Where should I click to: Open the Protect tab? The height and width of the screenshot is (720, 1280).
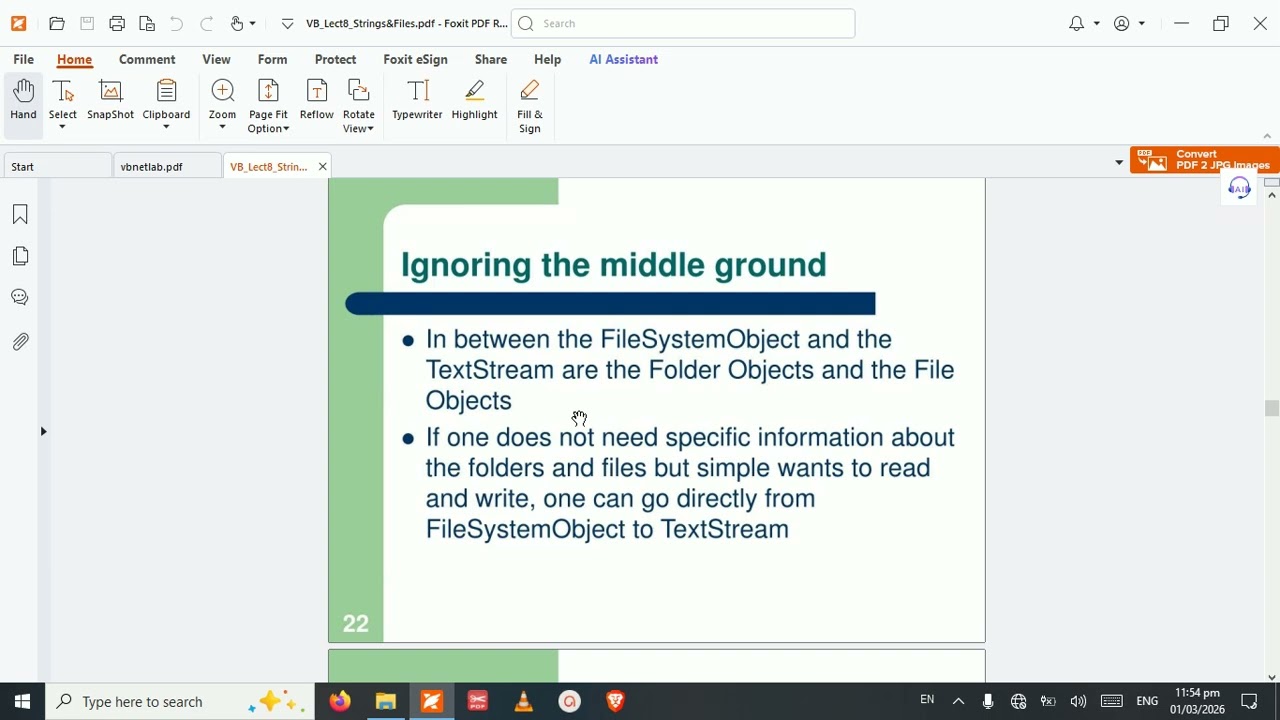(335, 59)
